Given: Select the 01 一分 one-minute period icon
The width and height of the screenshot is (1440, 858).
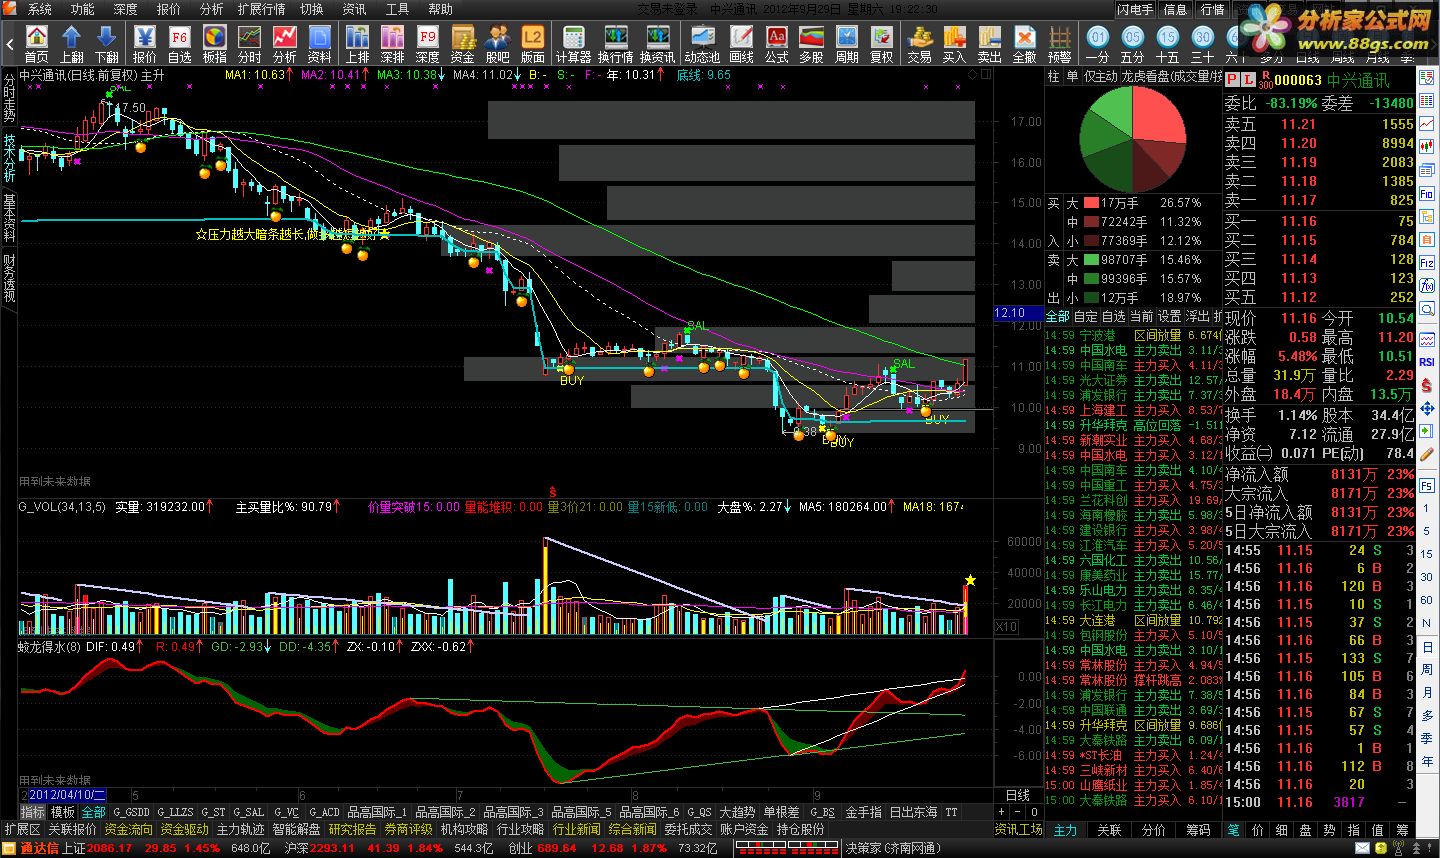Looking at the screenshot, I should coord(1097,44).
